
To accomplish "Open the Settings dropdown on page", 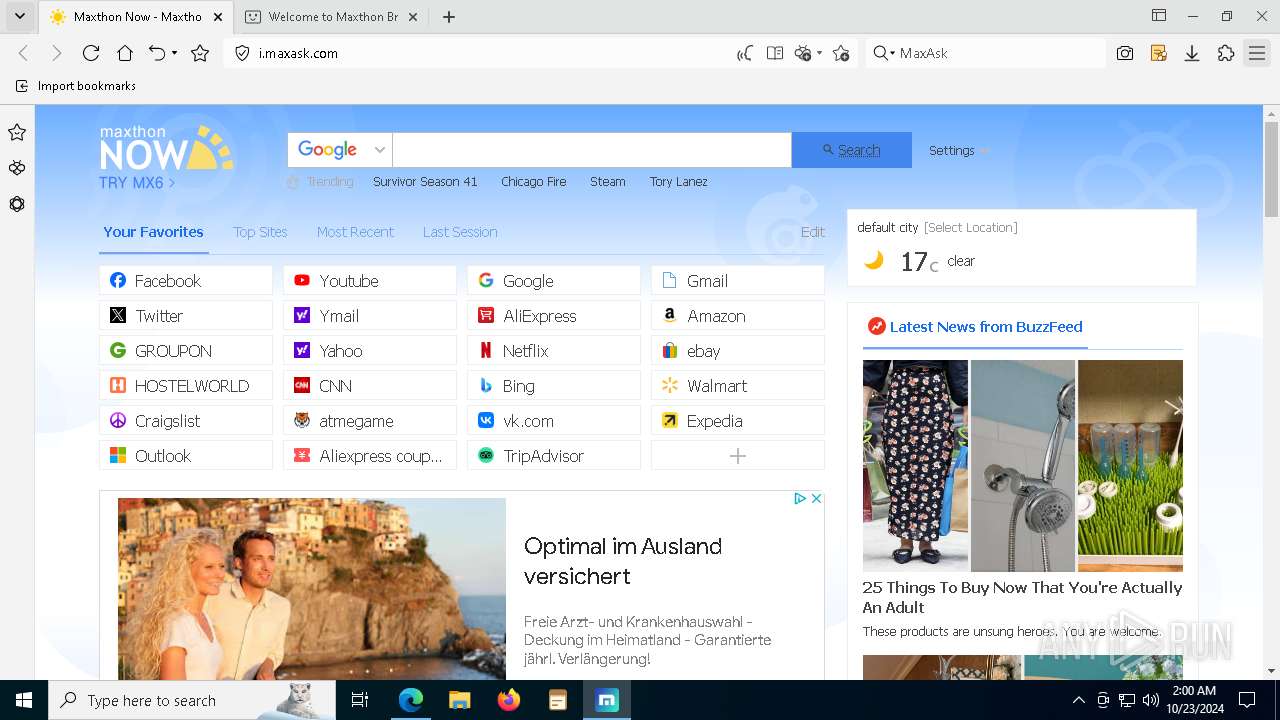I will coord(958,150).
